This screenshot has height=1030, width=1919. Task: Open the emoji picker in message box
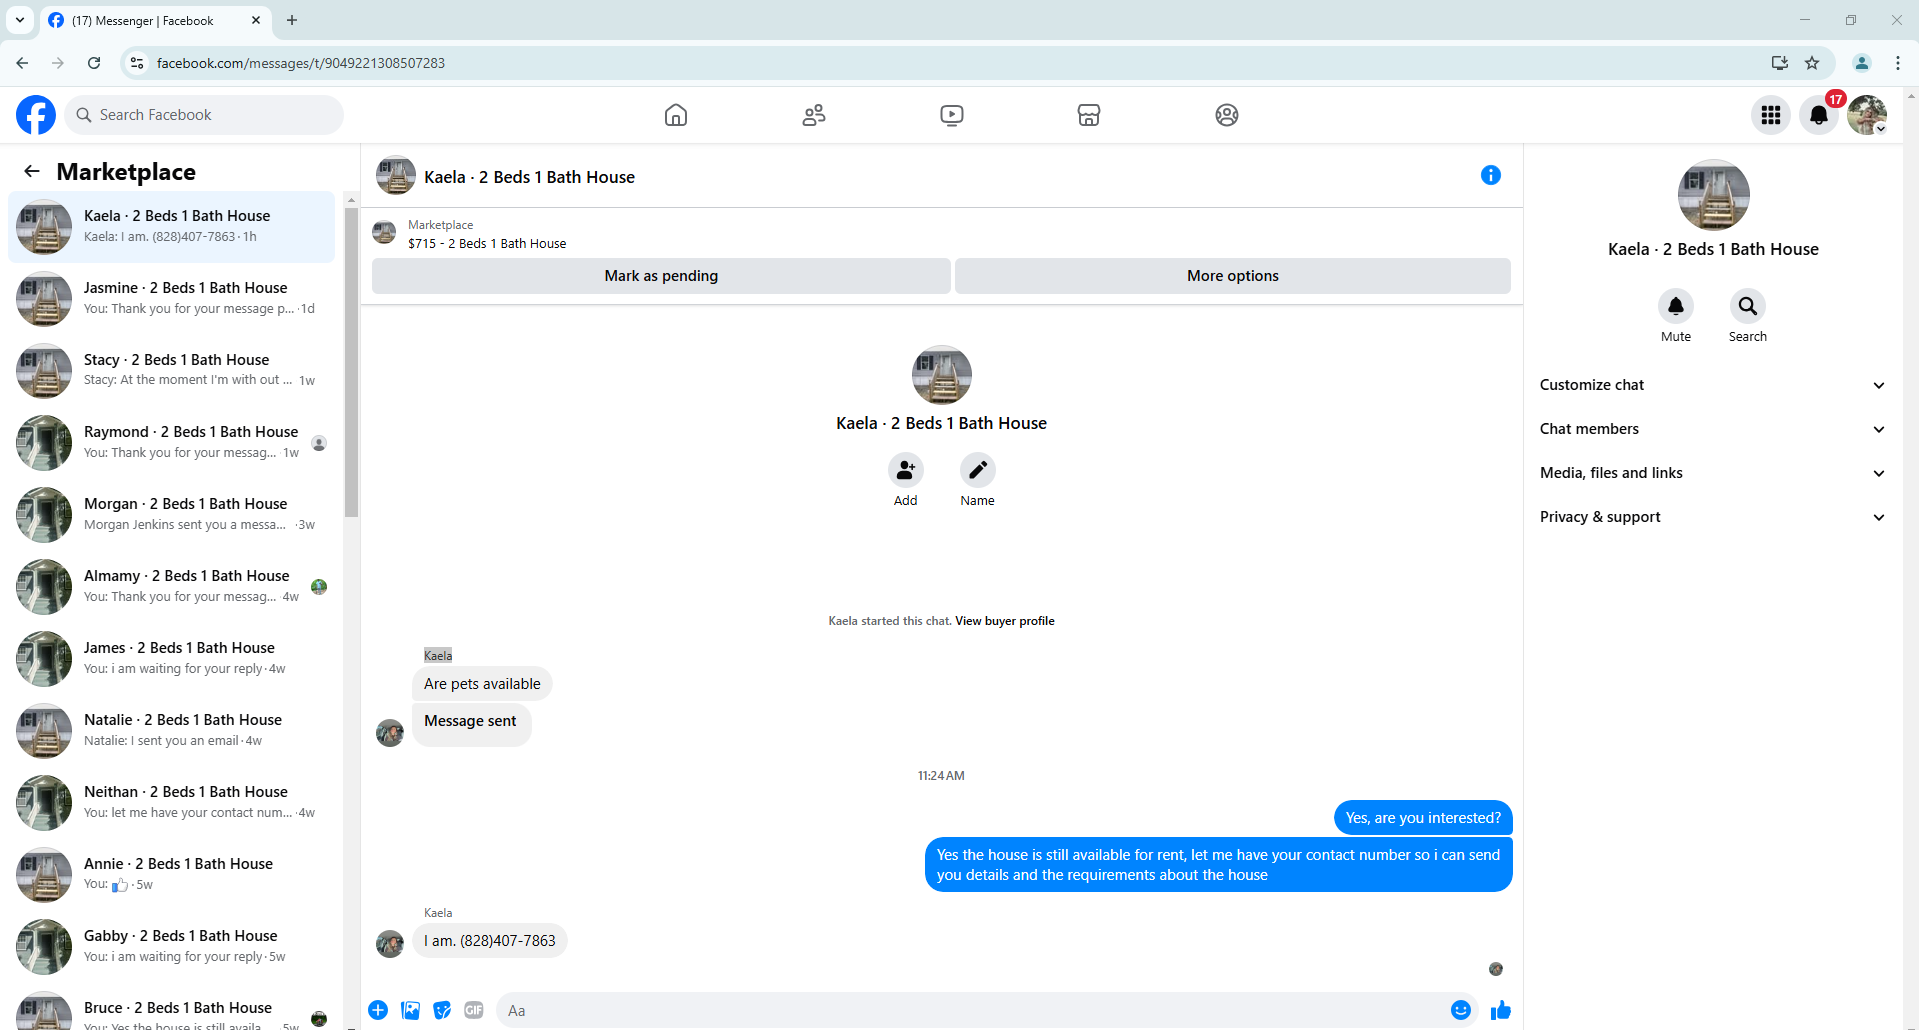tap(1461, 1010)
